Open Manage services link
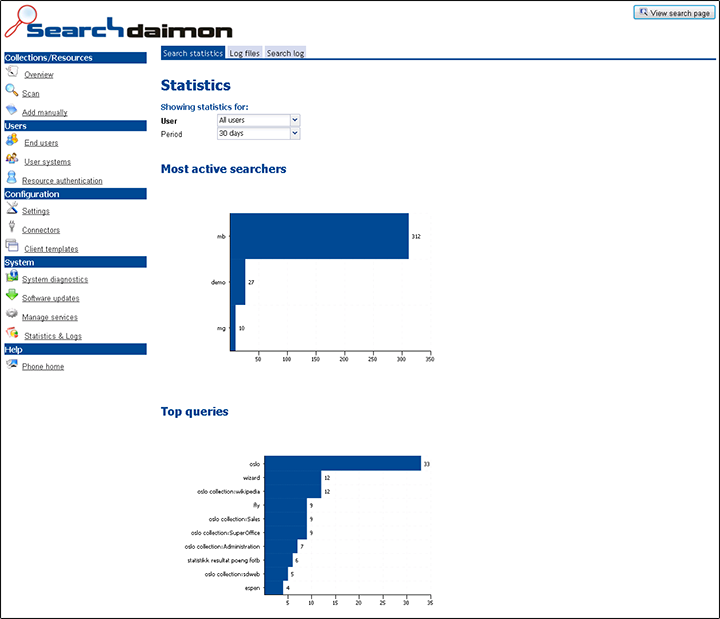Screen dimensions: 720x619 [x=50, y=317]
